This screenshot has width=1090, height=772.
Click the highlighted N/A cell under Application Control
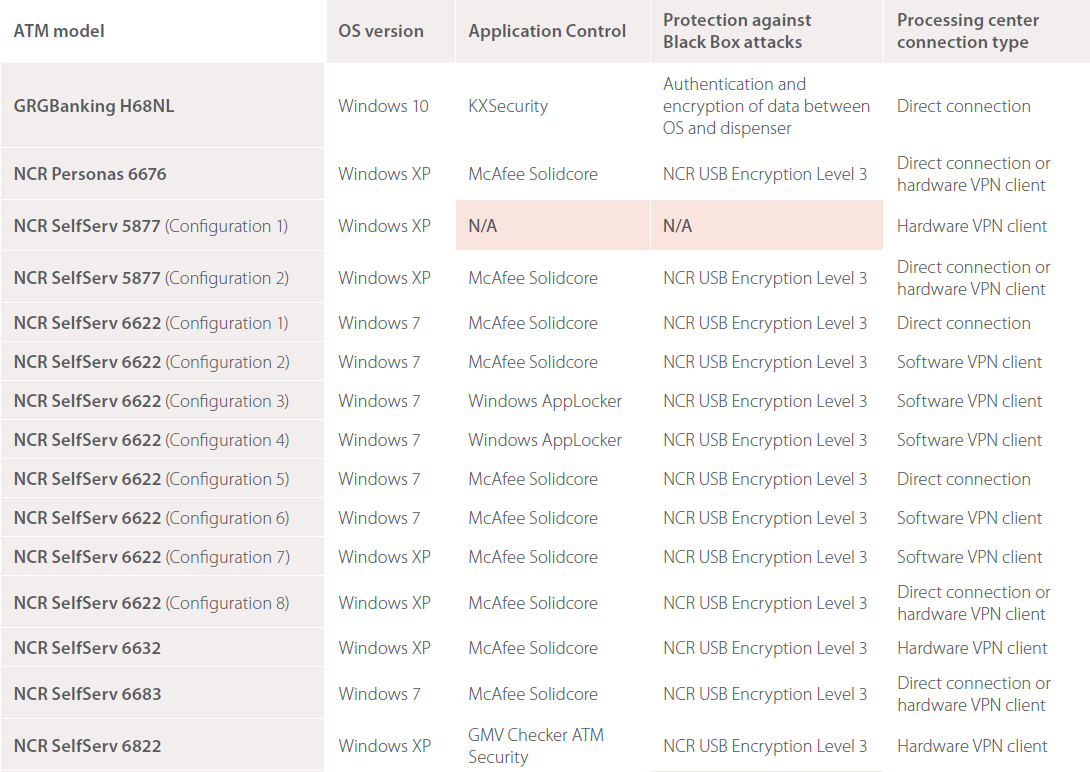tap(483, 226)
